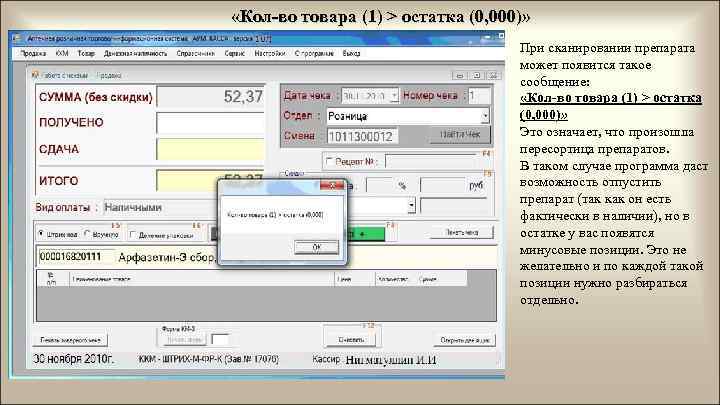Image resolution: width=720 pixels, height=405 pixels.
Task: Click the barcode field 000016820111
Action: 76,257
